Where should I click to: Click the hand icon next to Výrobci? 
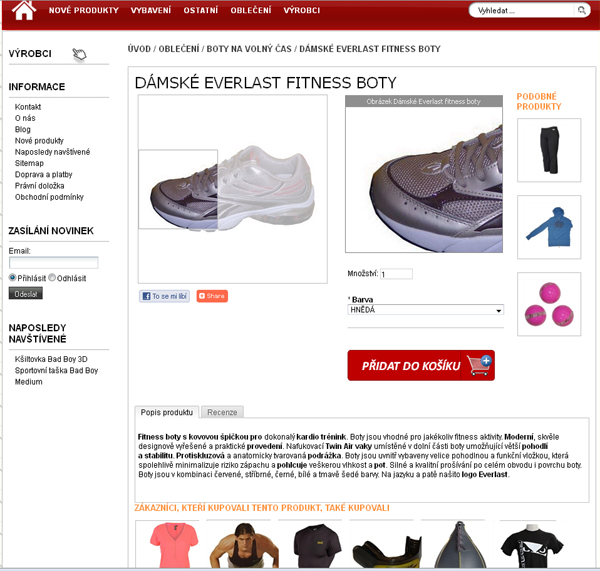[x=80, y=54]
